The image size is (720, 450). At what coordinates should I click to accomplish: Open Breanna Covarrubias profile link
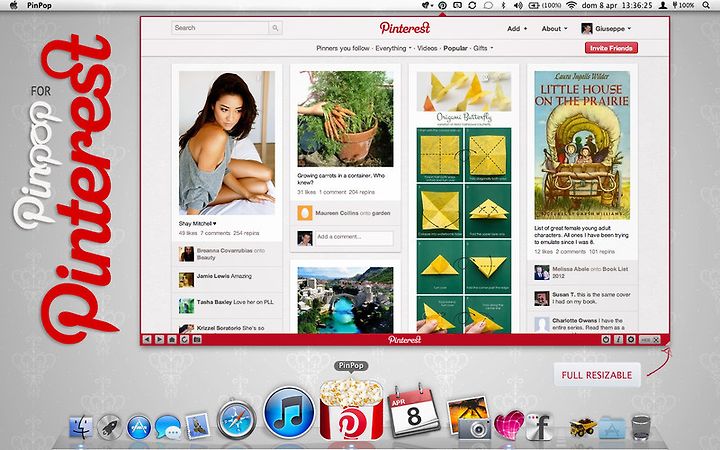pos(225,251)
